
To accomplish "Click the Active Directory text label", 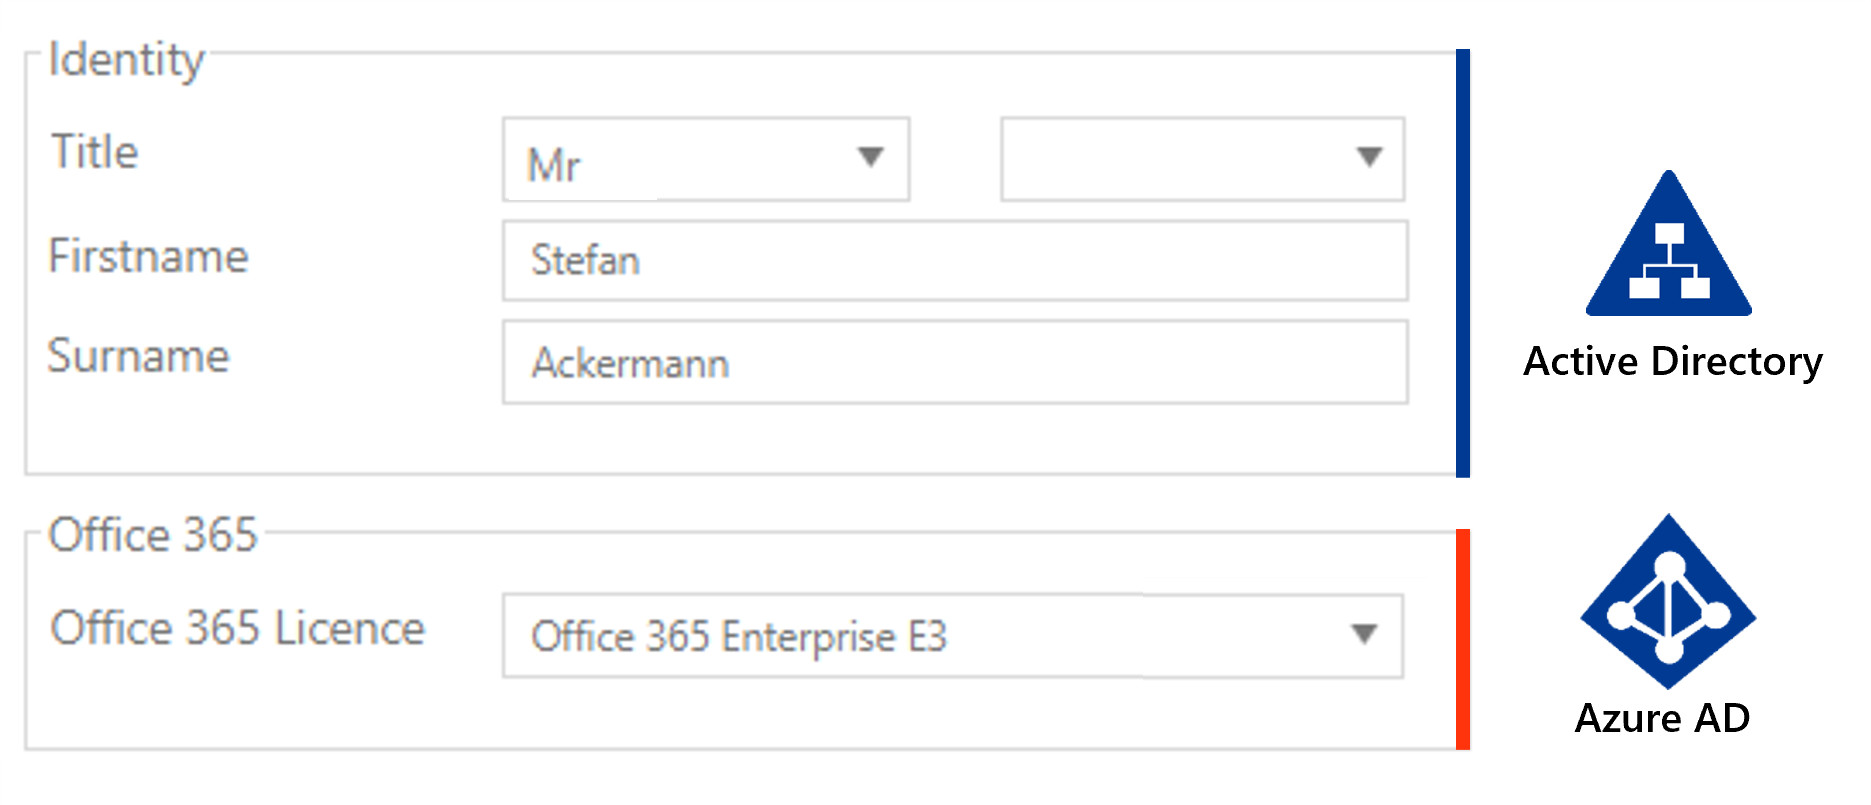I will click(1671, 363).
